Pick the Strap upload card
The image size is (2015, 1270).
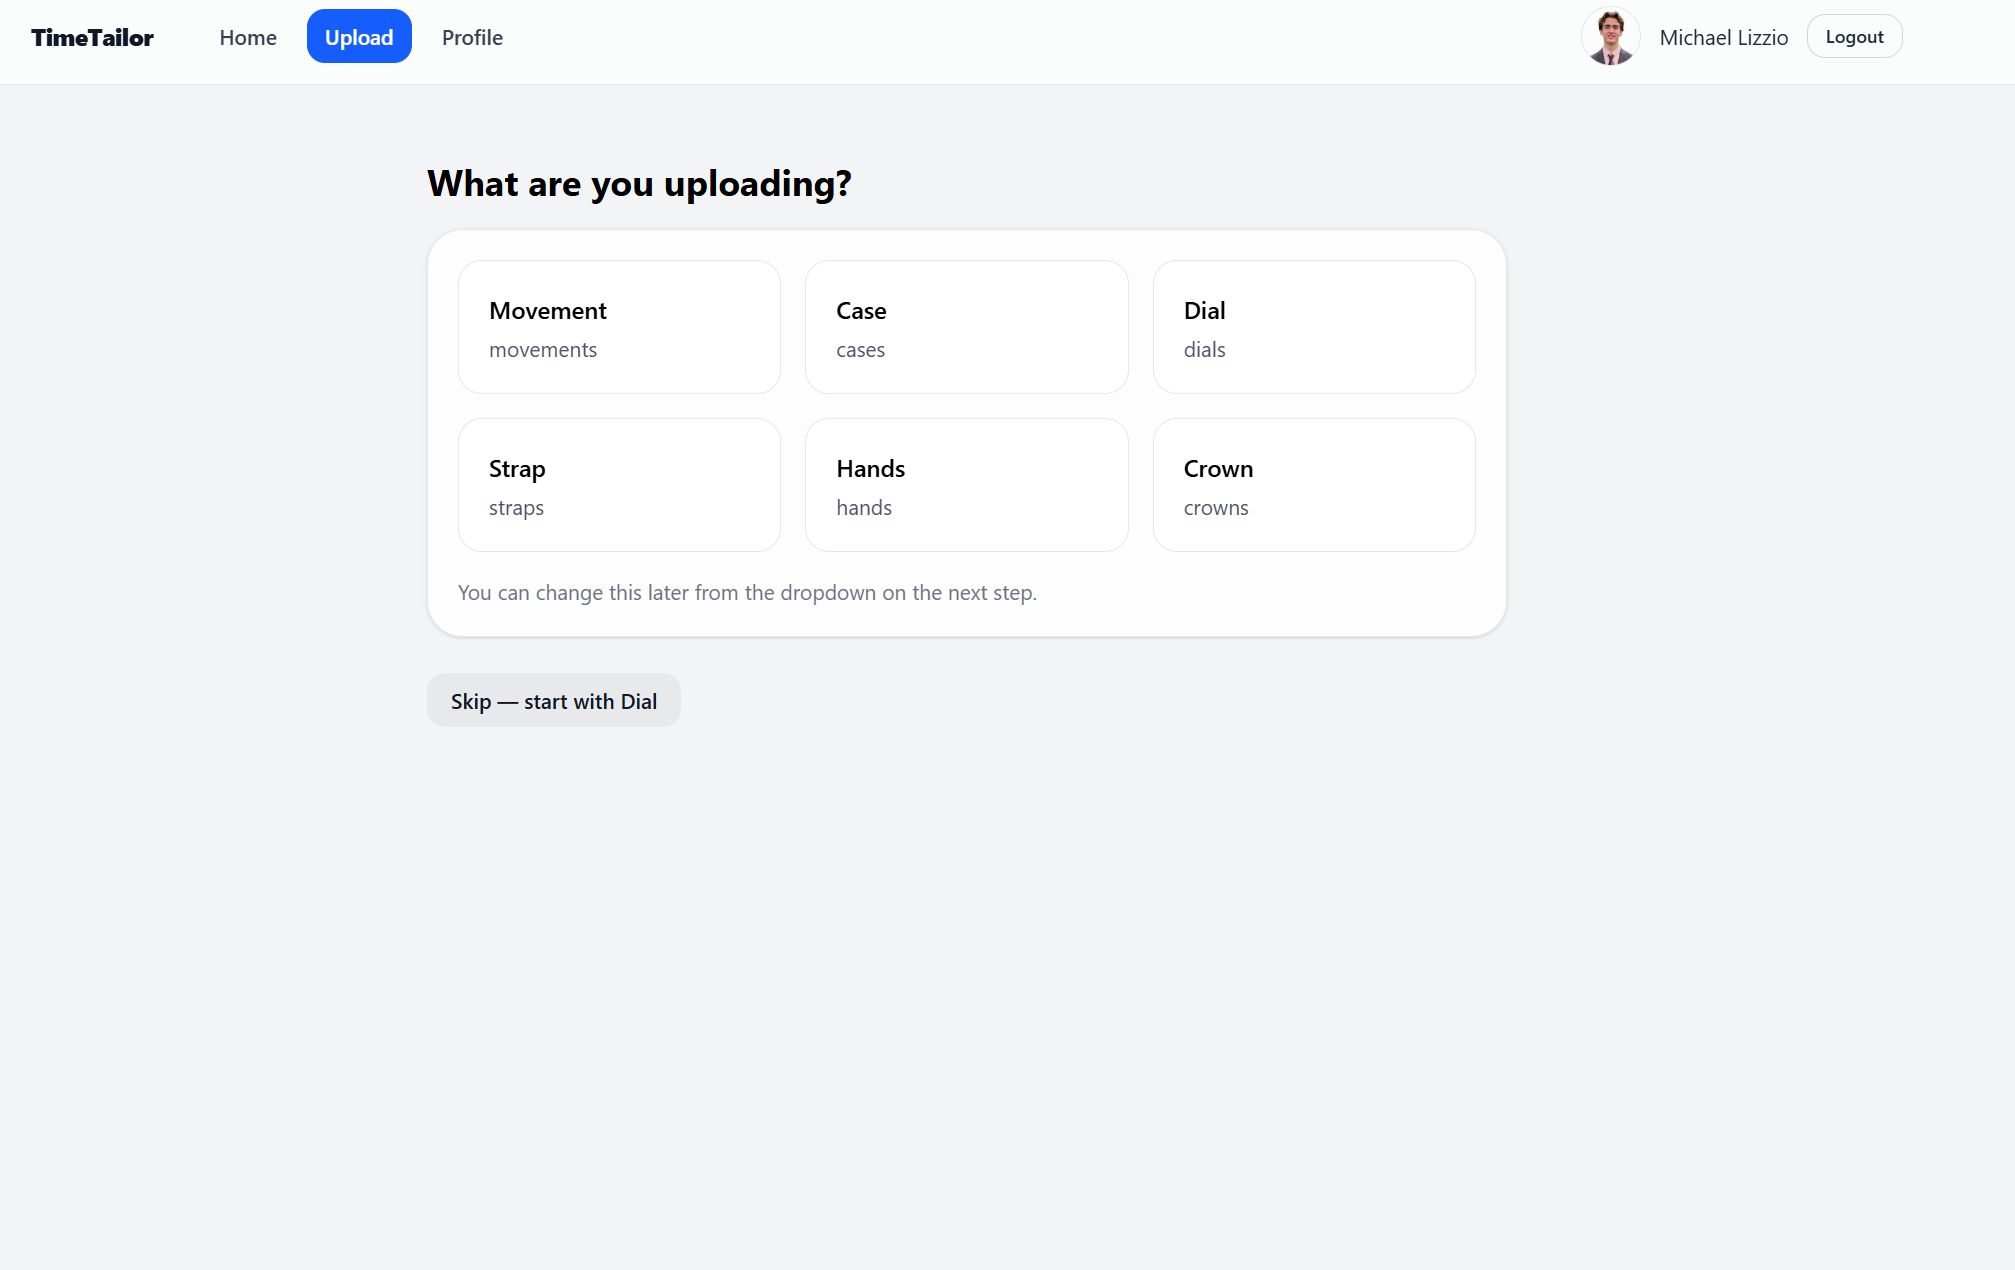[619, 485]
